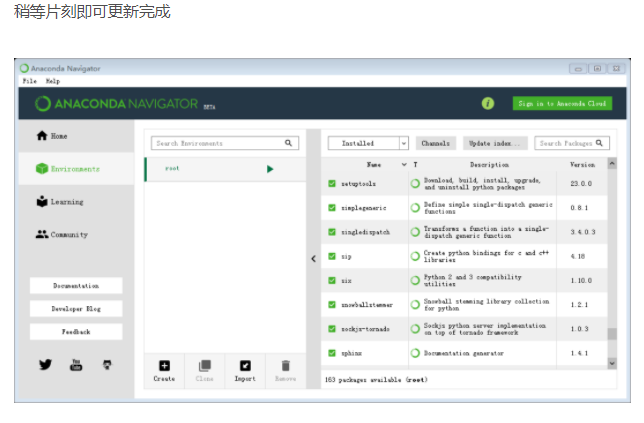Toggle the sphinx package checkbox
Image resolution: width=644 pixels, height=423 pixels.
click(332, 353)
